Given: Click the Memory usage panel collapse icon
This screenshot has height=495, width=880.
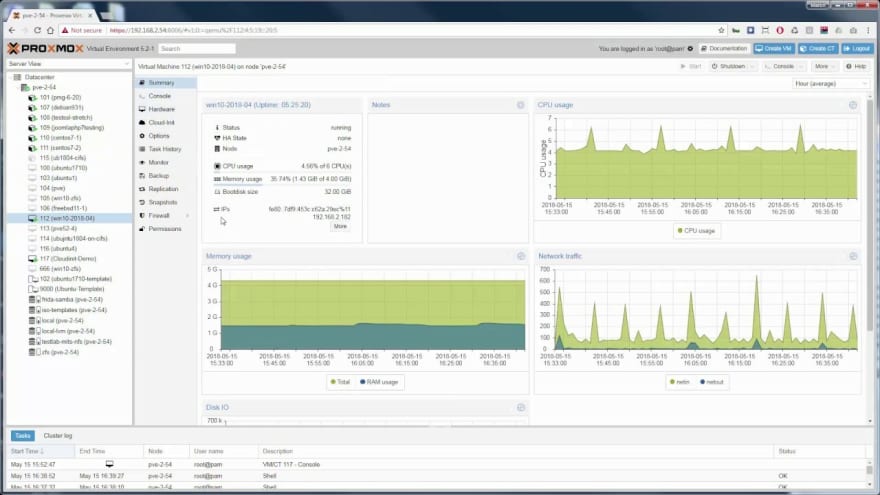Looking at the screenshot, I should (x=520, y=256).
